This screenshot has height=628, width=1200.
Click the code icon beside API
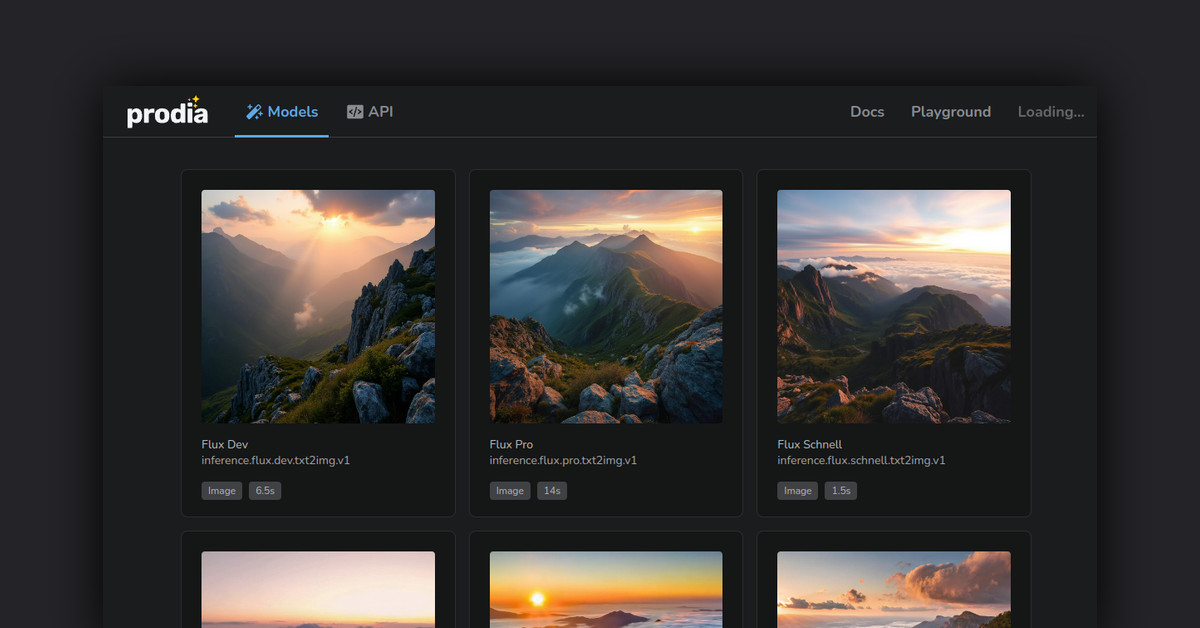click(355, 112)
